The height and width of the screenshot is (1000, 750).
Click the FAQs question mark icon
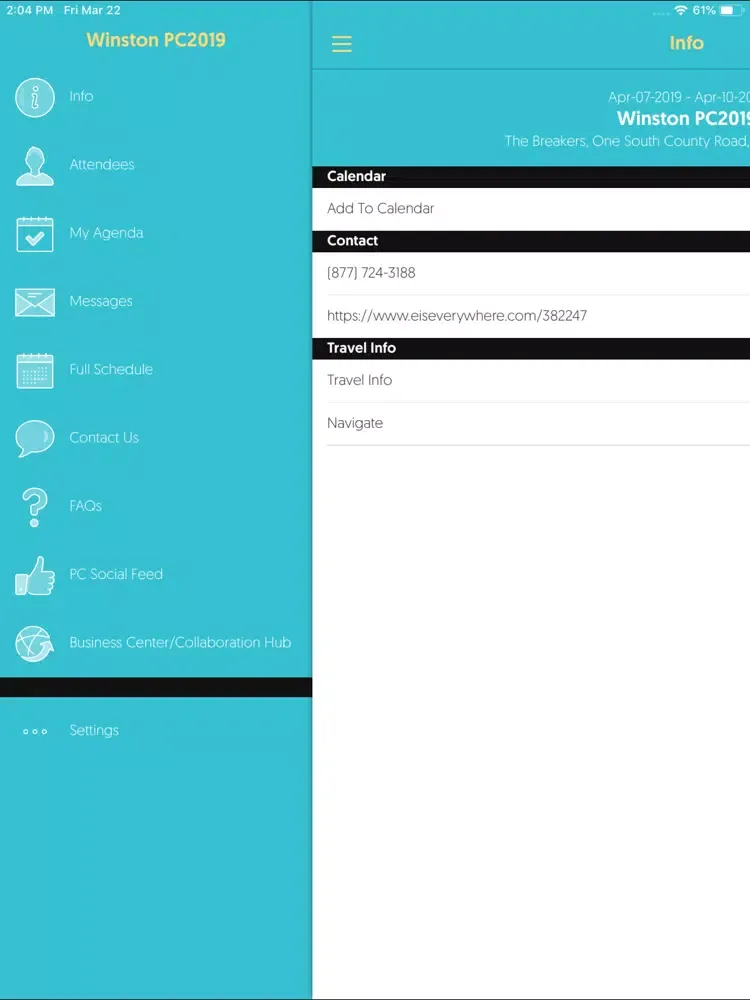[x=34, y=507]
